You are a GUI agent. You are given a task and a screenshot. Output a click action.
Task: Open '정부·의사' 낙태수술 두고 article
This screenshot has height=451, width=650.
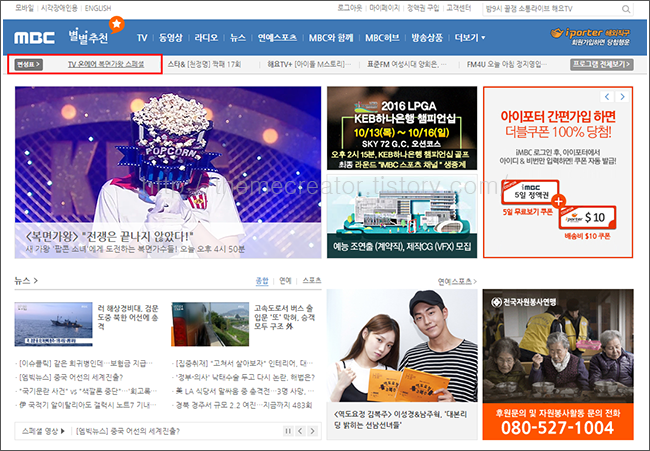tap(244, 378)
